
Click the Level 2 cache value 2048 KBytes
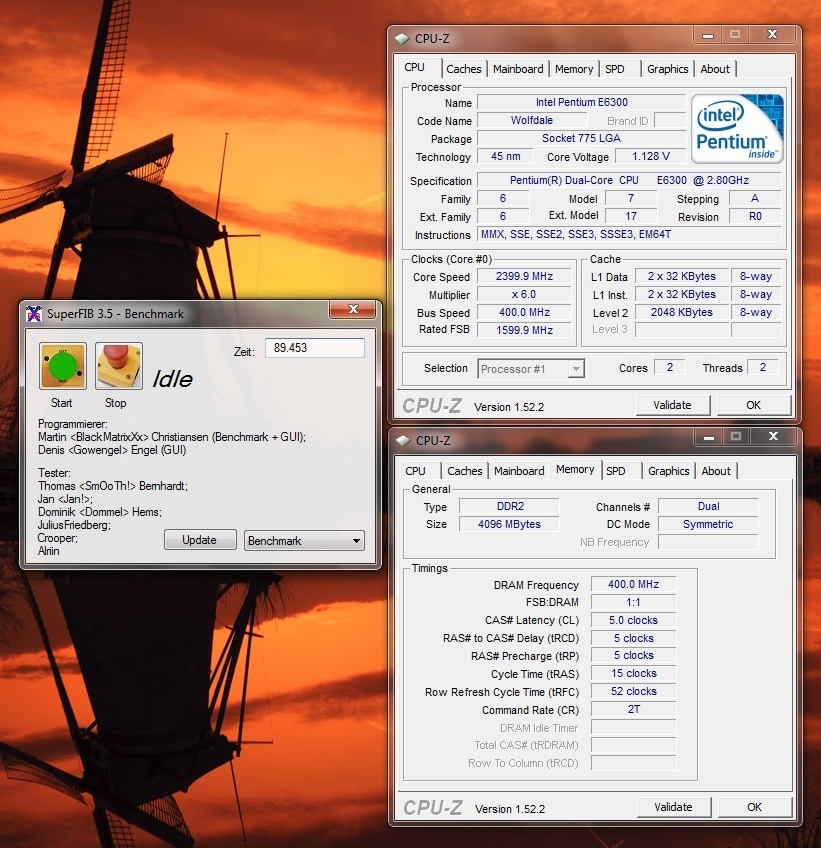tap(681, 312)
